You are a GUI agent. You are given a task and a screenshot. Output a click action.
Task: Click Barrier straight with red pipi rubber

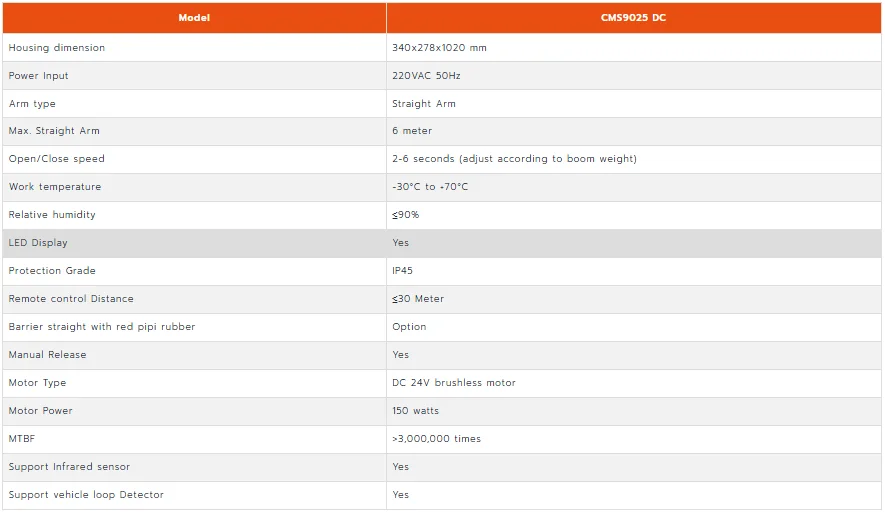click(x=102, y=327)
